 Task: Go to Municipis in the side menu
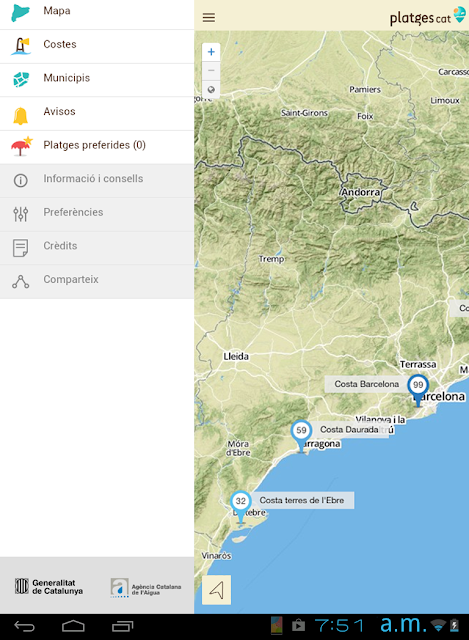tap(97, 80)
